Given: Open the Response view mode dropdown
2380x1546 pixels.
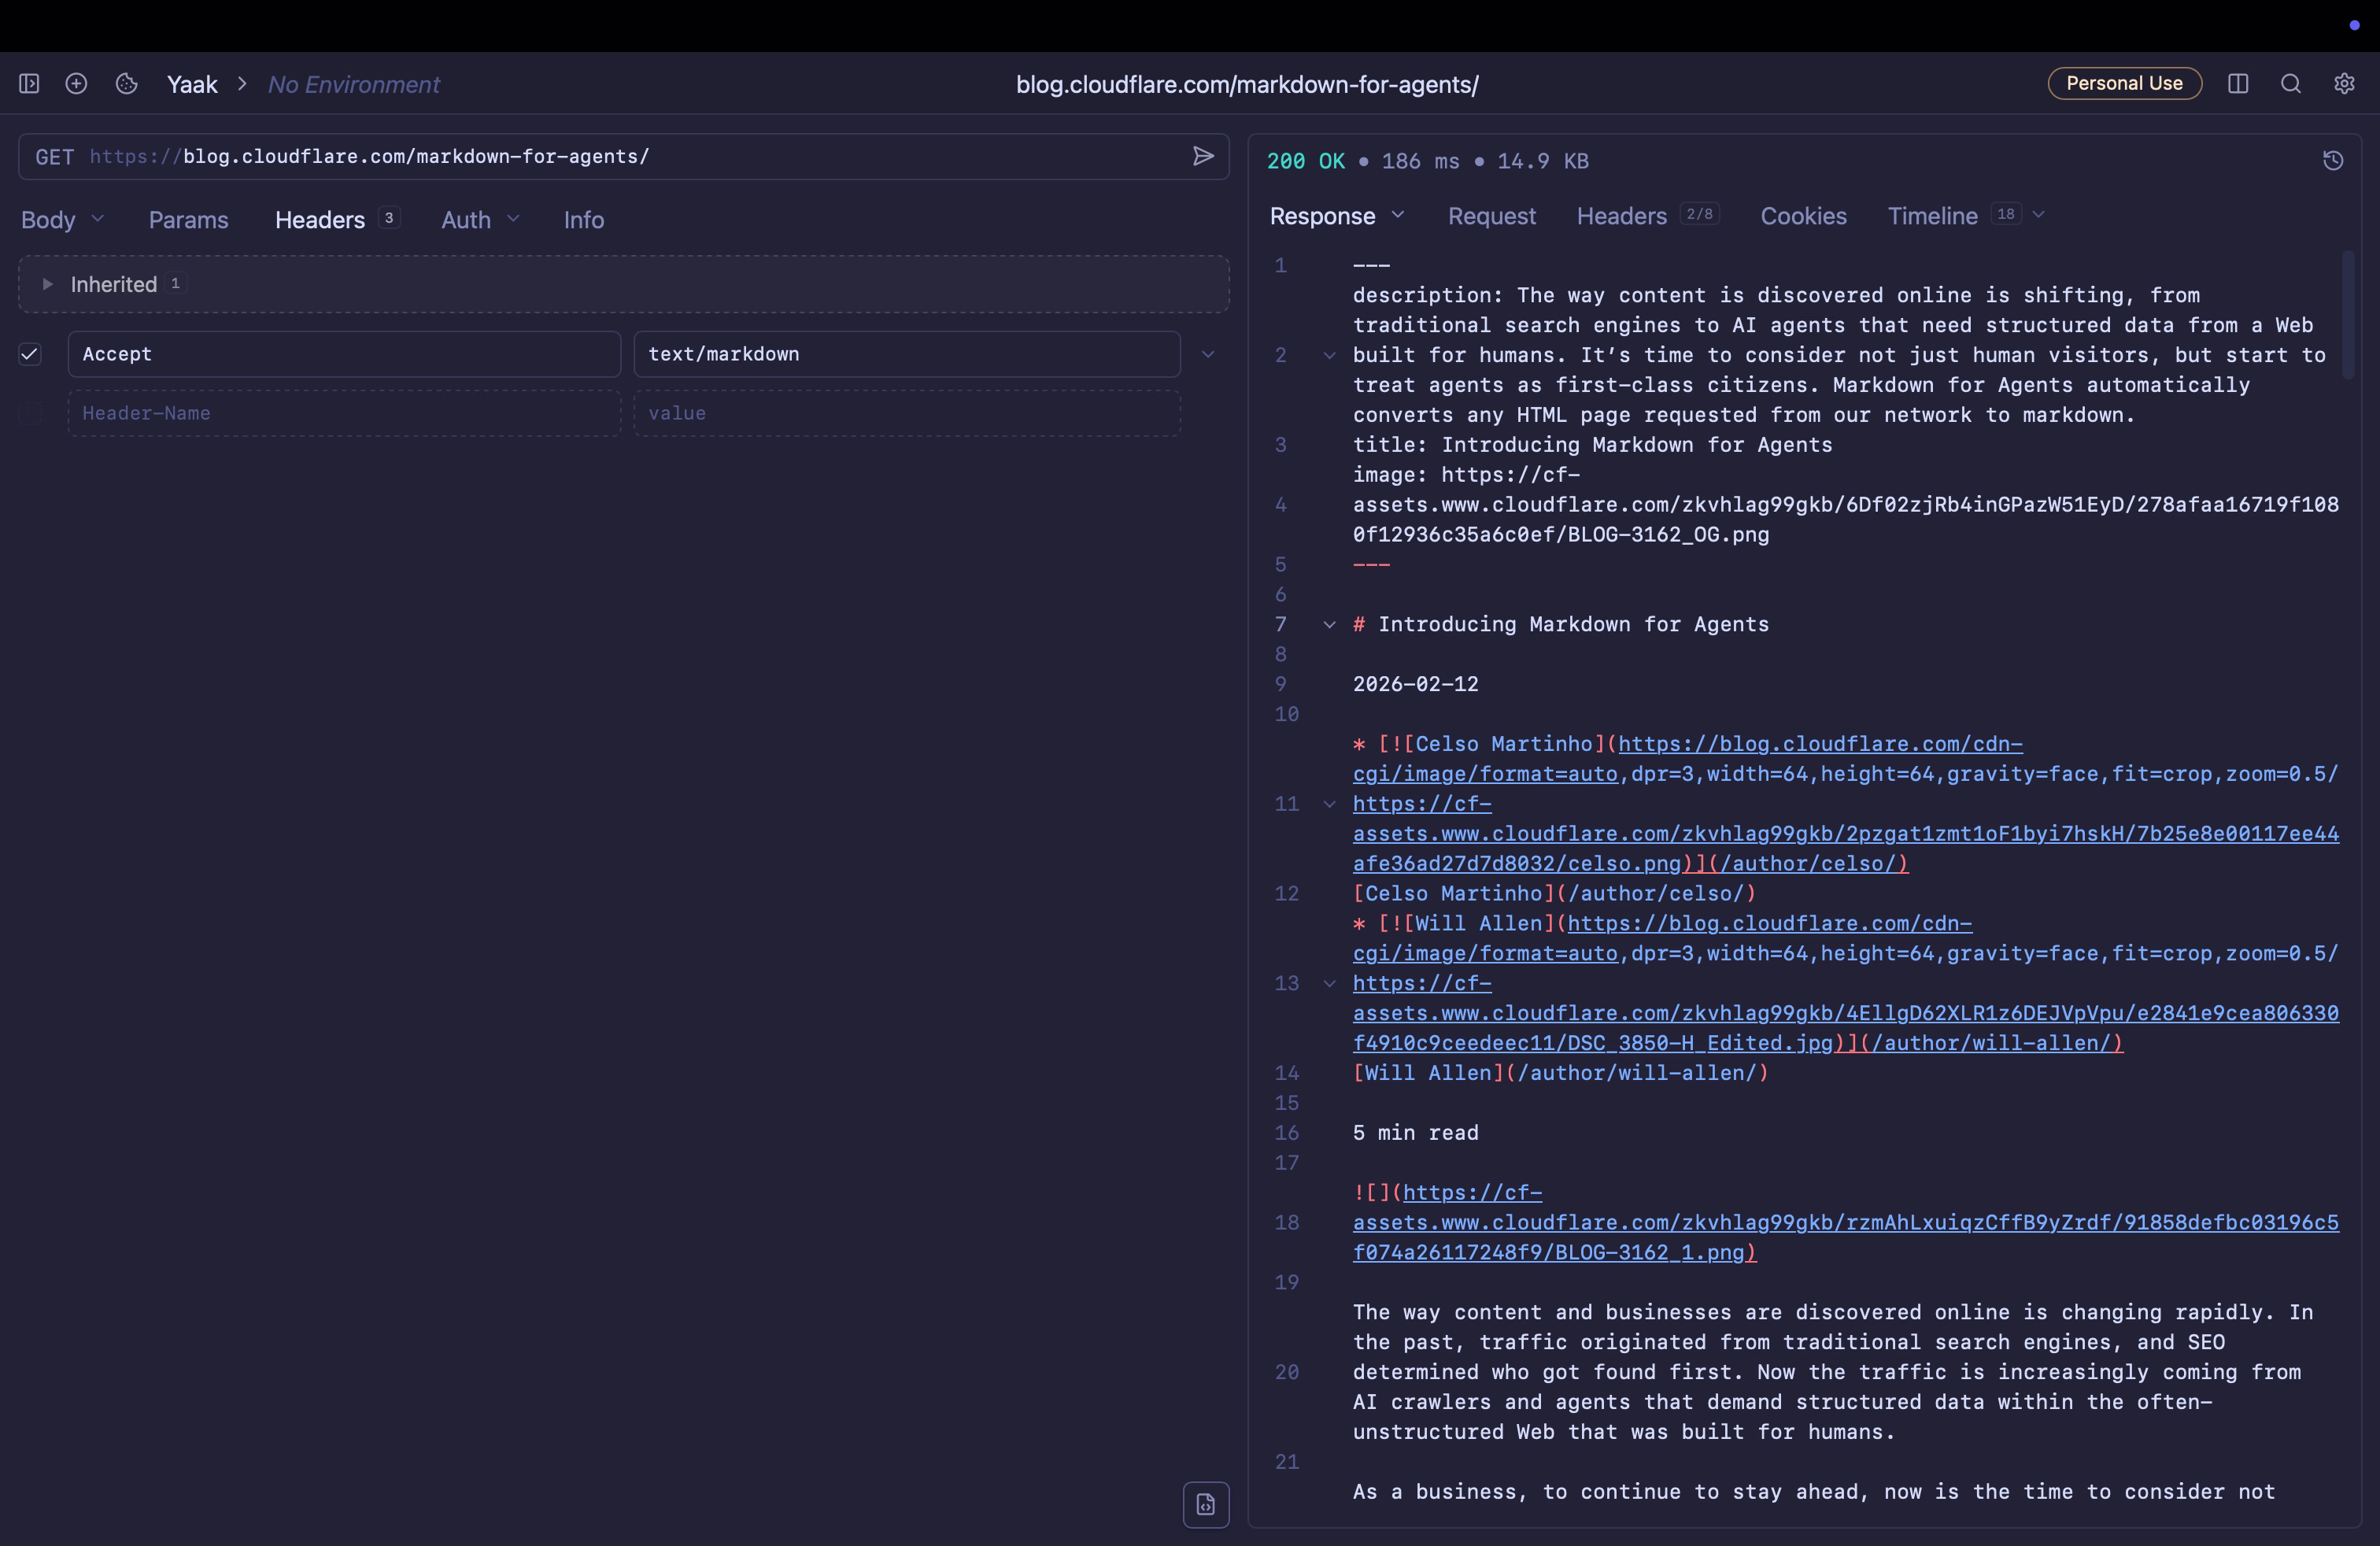Looking at the screenshot, I should coord(1337,216).
